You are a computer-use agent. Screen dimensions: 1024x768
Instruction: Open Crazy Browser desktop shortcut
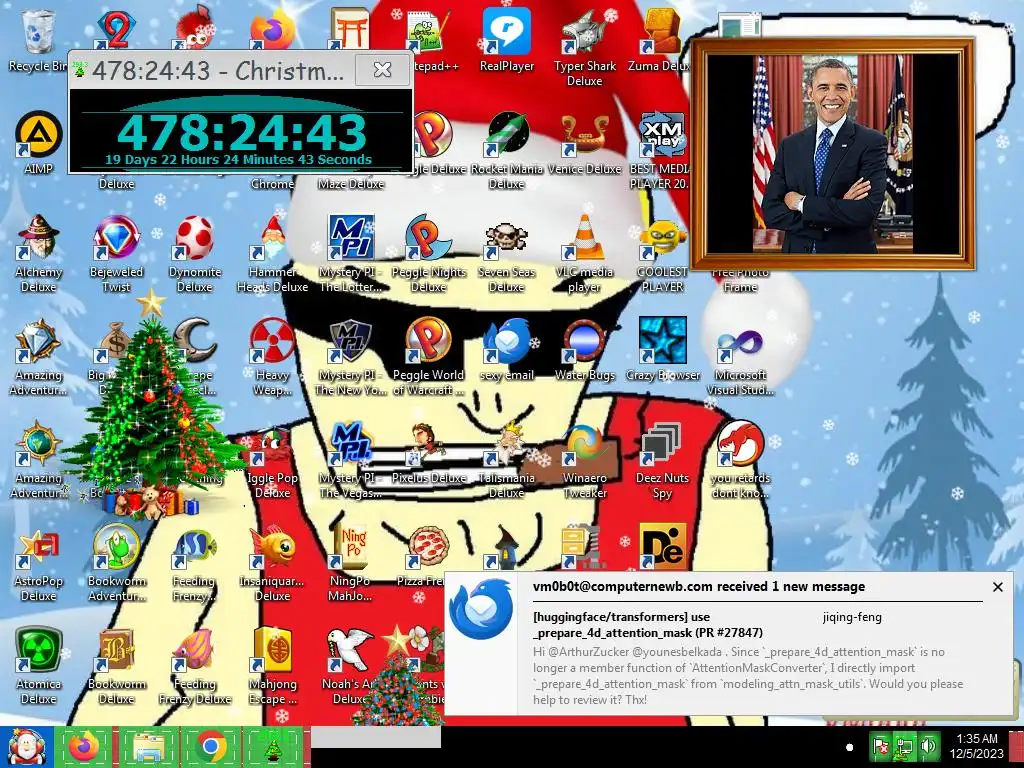662,350
